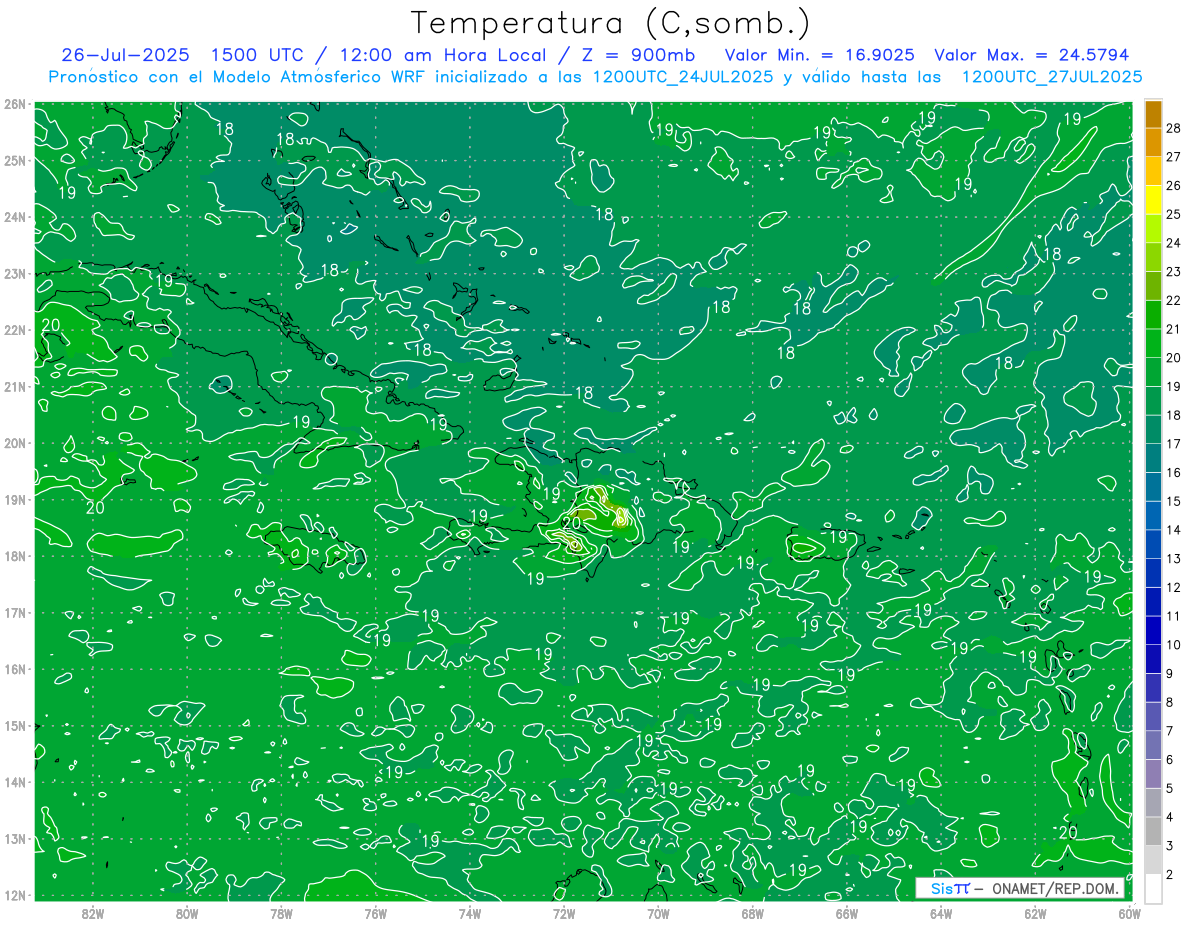1200x927 pixels.
Task: Click the '76W' longitude axis label
Action: tap(375, 913)
